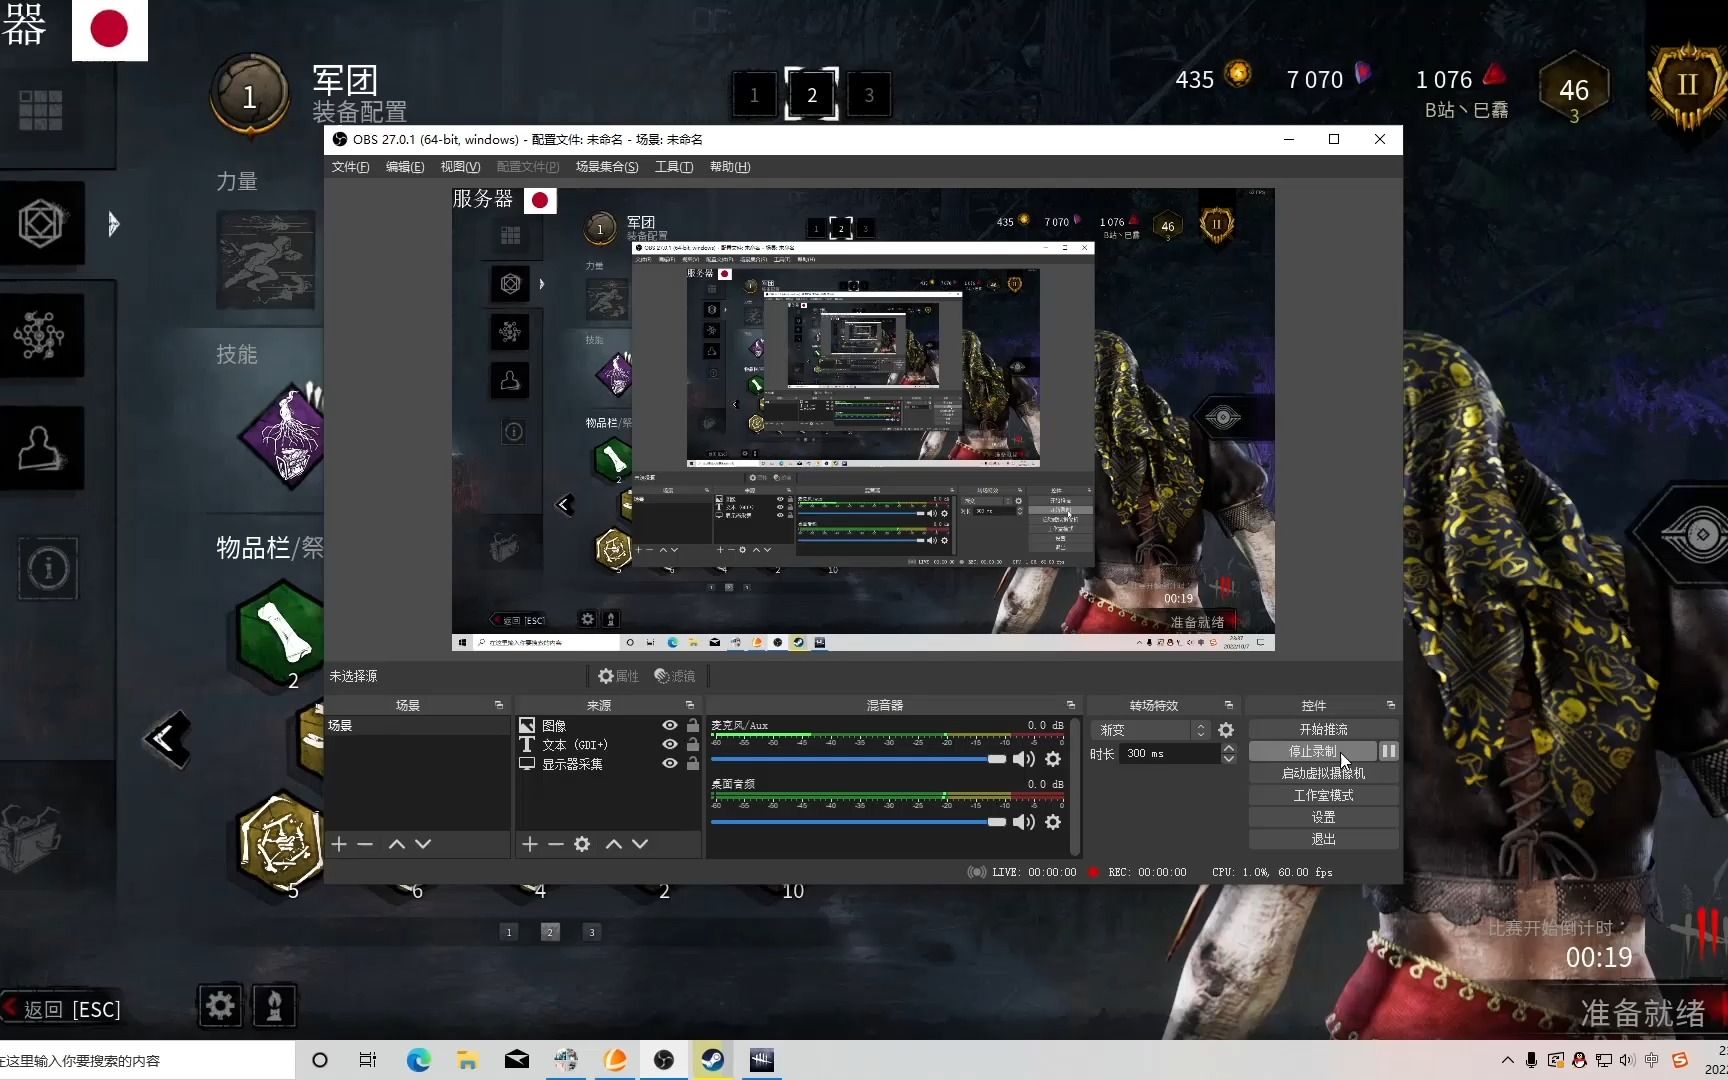Viewport: 1728px width, 1080px height.
Task: Select the 场景 entry in scenes list
Action: coord(418,726)
